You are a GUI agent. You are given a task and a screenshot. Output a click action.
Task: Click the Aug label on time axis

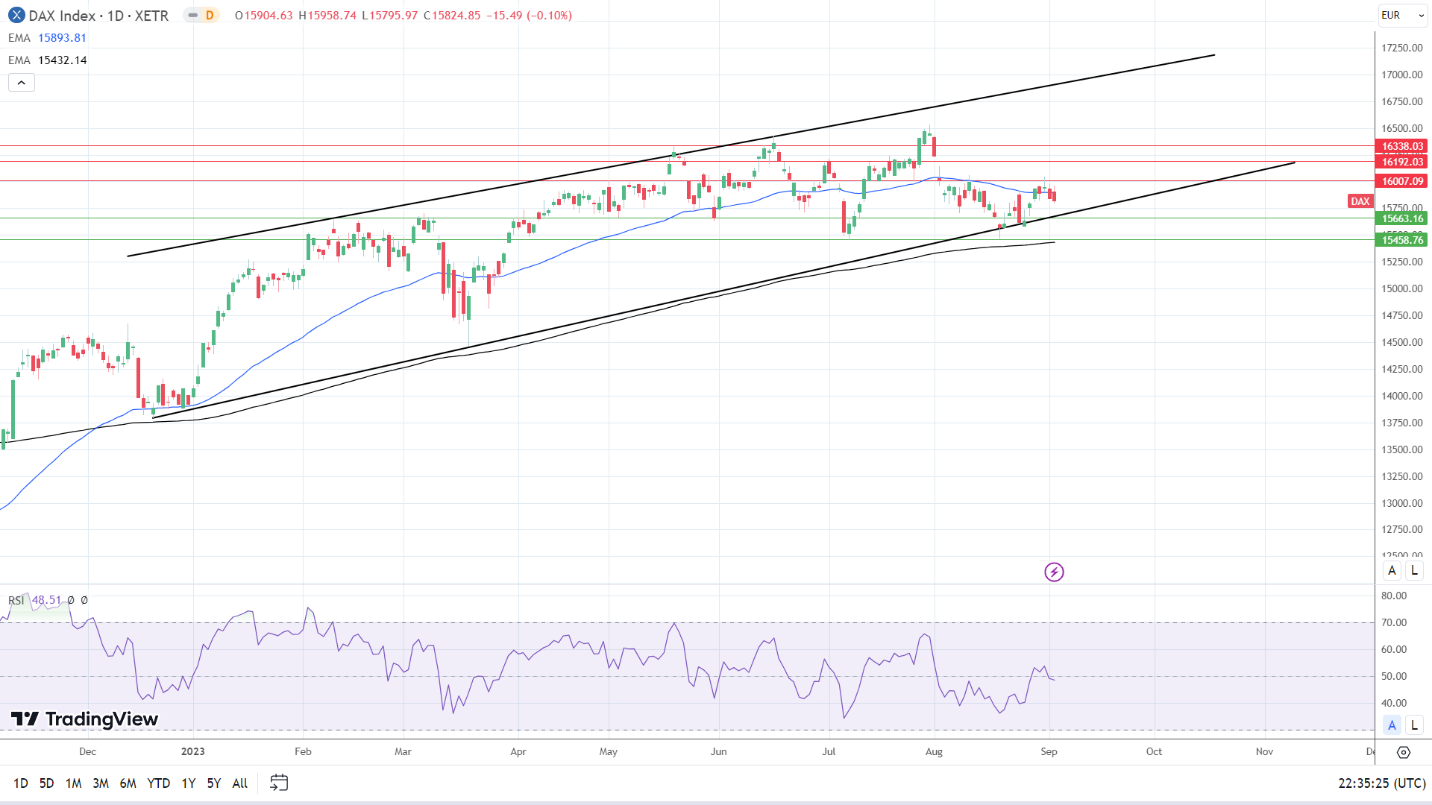click(x=935, y=751)
